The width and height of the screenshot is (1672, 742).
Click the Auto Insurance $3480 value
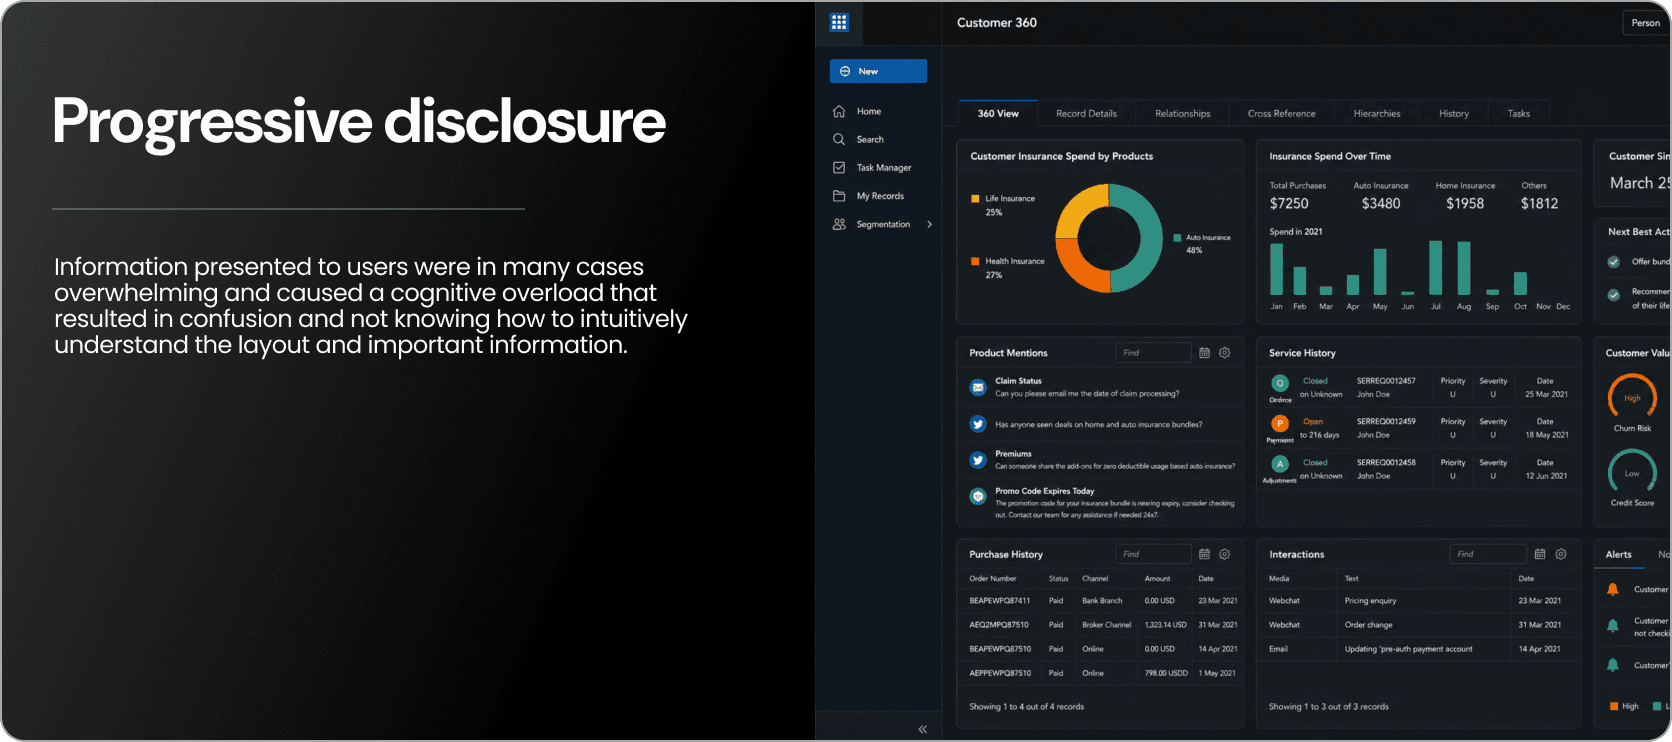[x=1381, y=204]
